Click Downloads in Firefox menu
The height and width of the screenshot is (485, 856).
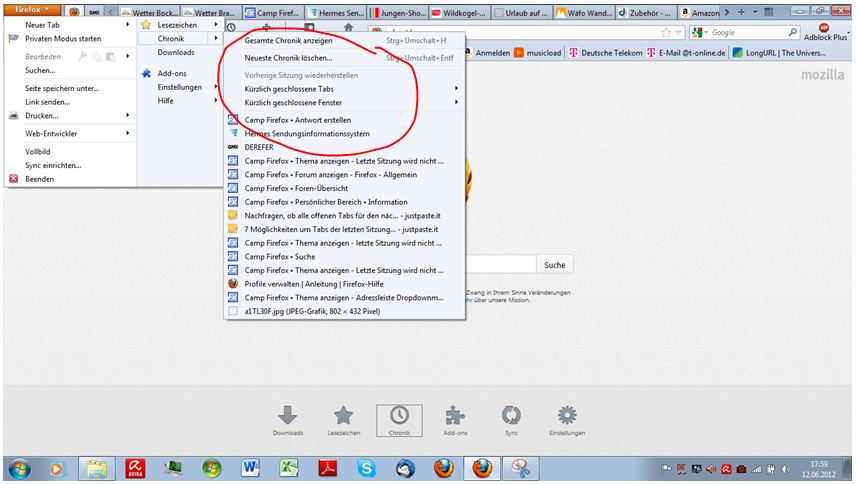coord(180,52)
